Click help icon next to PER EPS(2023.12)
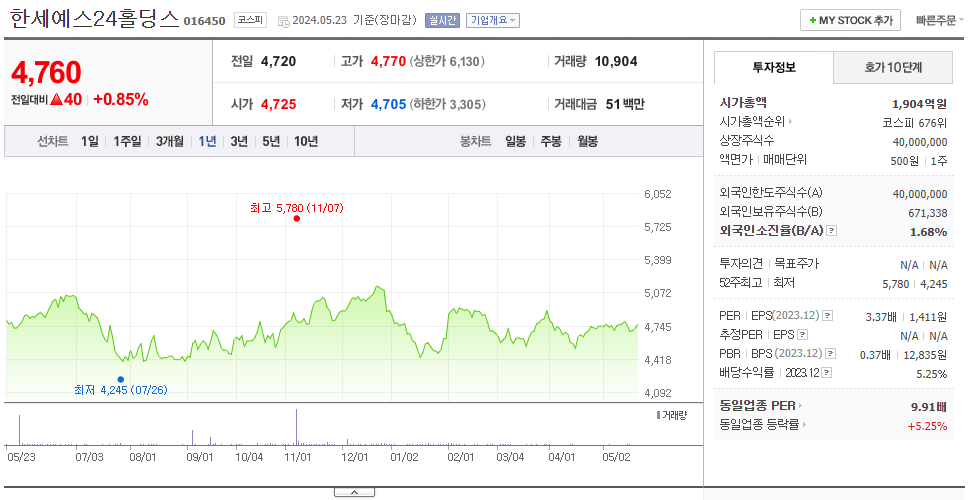The width and height of the screenshot is (968, 500). tap(828, 315)
